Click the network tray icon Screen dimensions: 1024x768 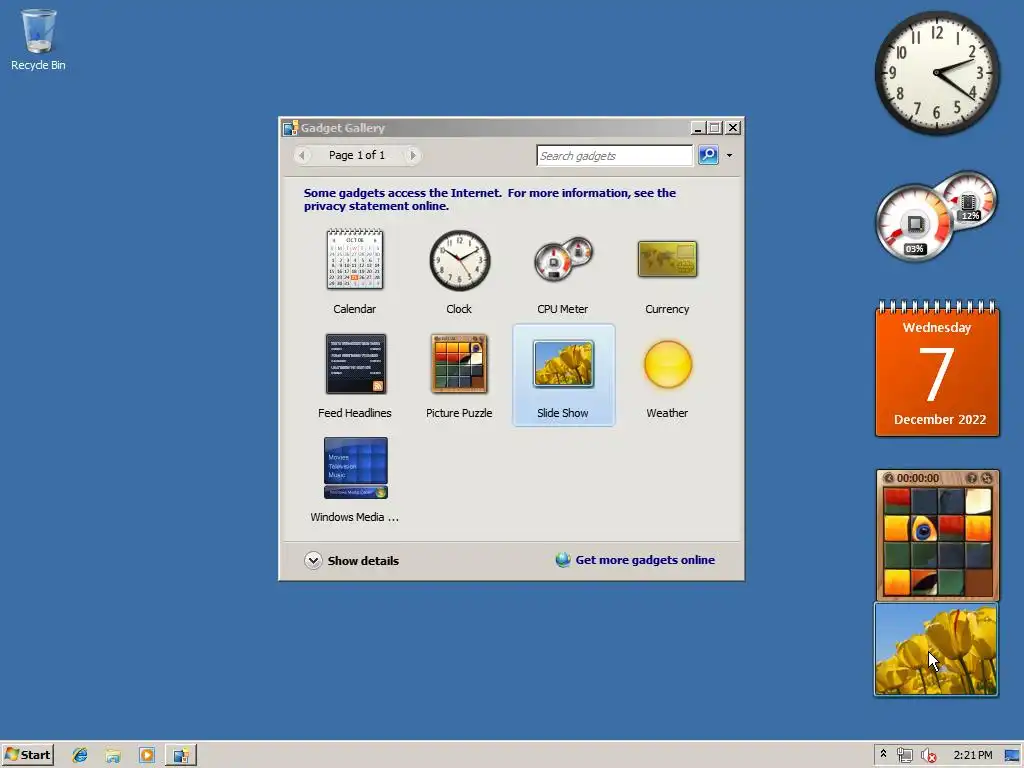(x=904, y=755)
